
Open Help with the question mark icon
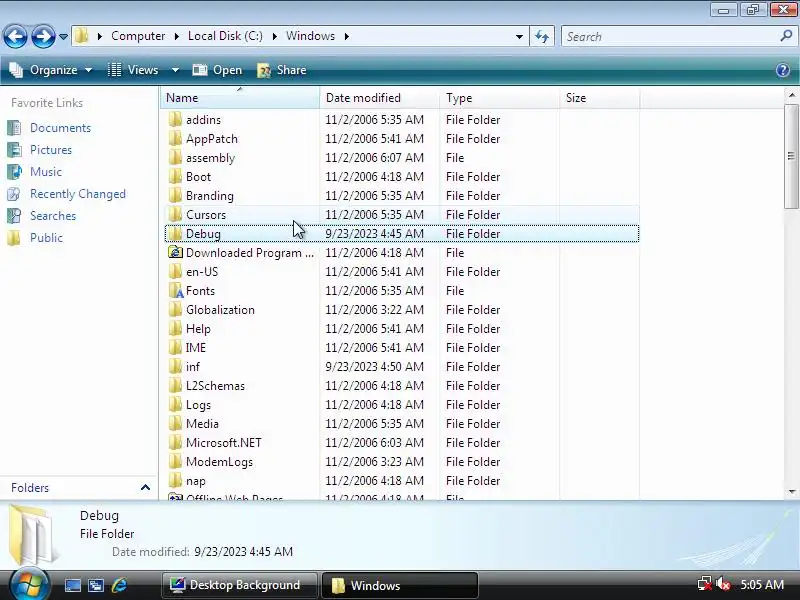[783, 70]
